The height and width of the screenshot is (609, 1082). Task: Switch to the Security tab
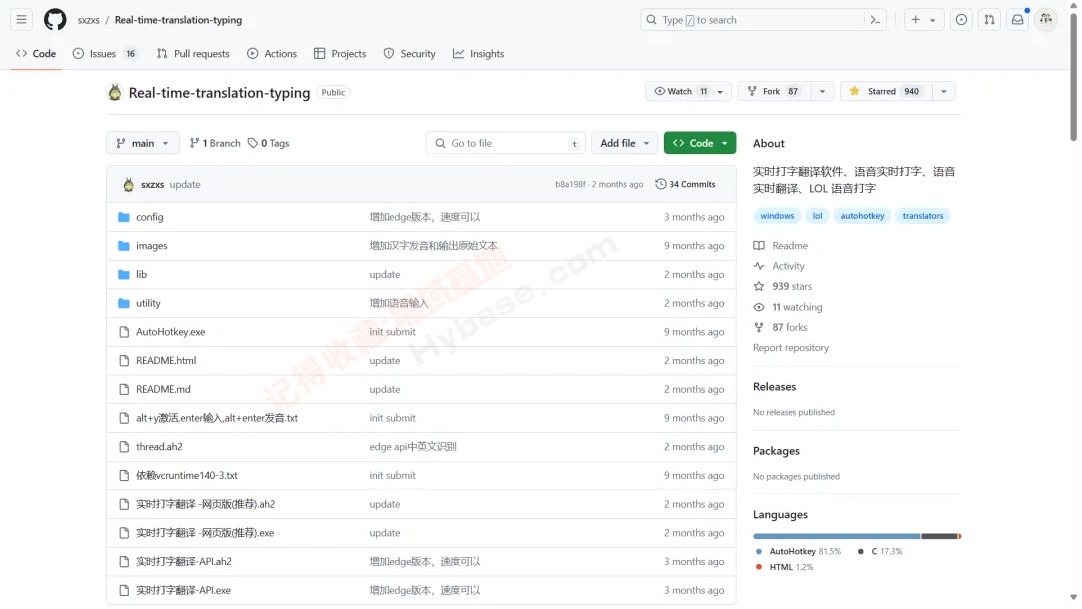point(410,54)
